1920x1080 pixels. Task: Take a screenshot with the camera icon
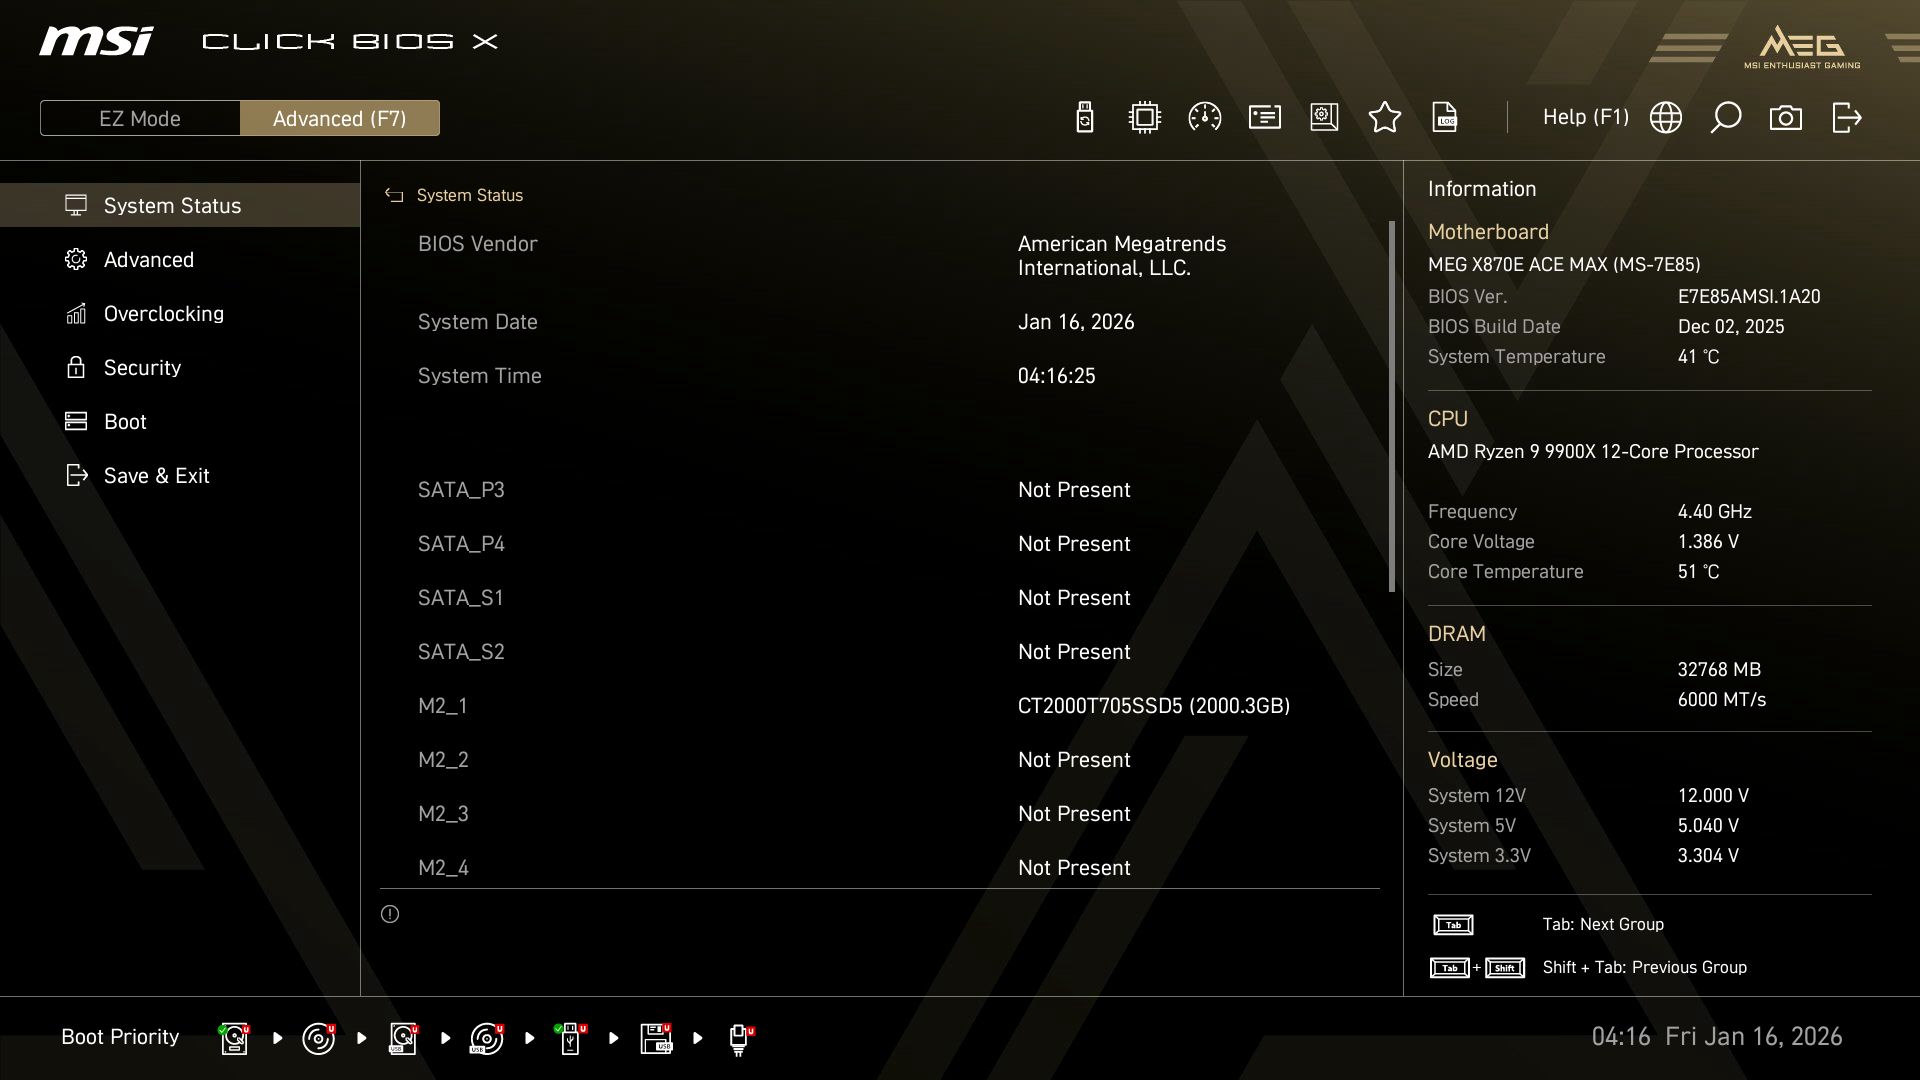pos(1786,117)
